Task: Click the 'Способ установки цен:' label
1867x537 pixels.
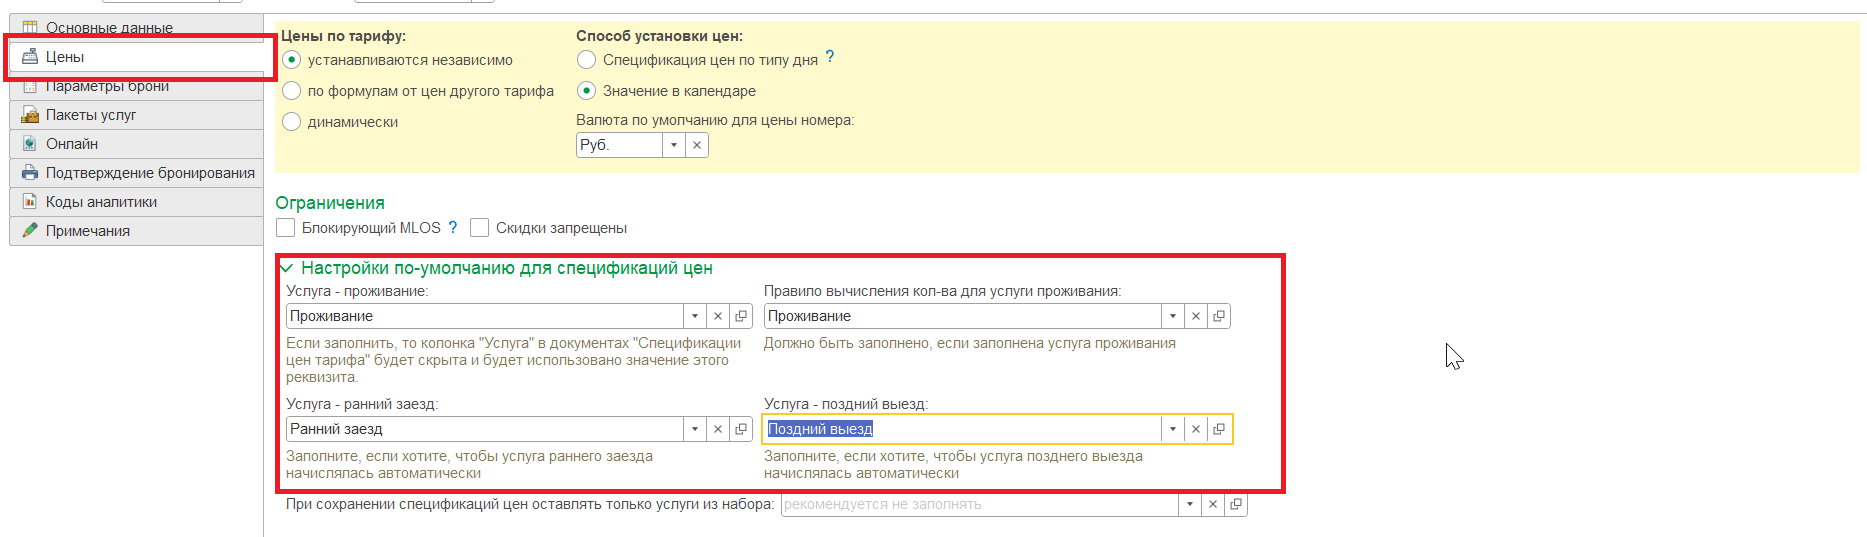Action: [659, 36]
